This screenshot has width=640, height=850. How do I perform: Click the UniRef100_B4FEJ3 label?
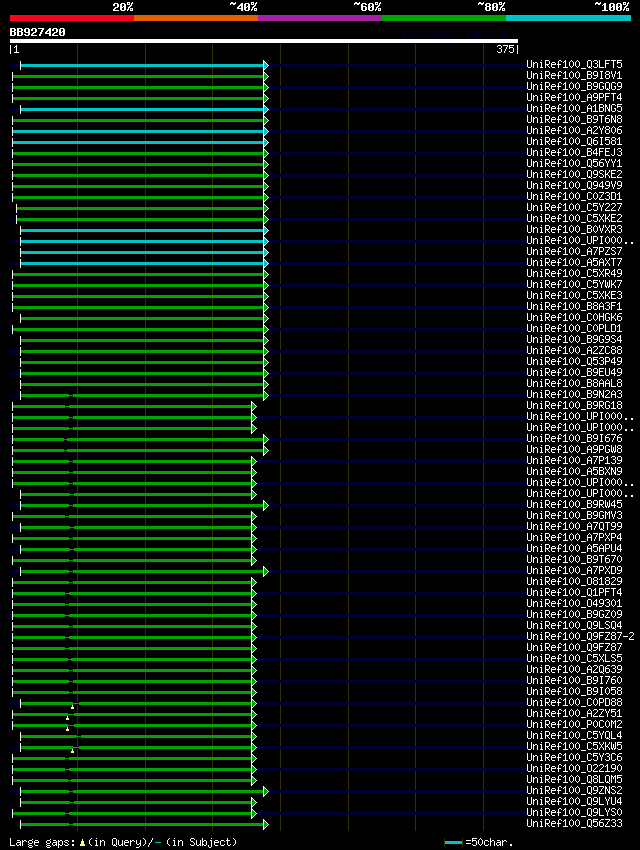pyautogui.click(x=574, y=152)
